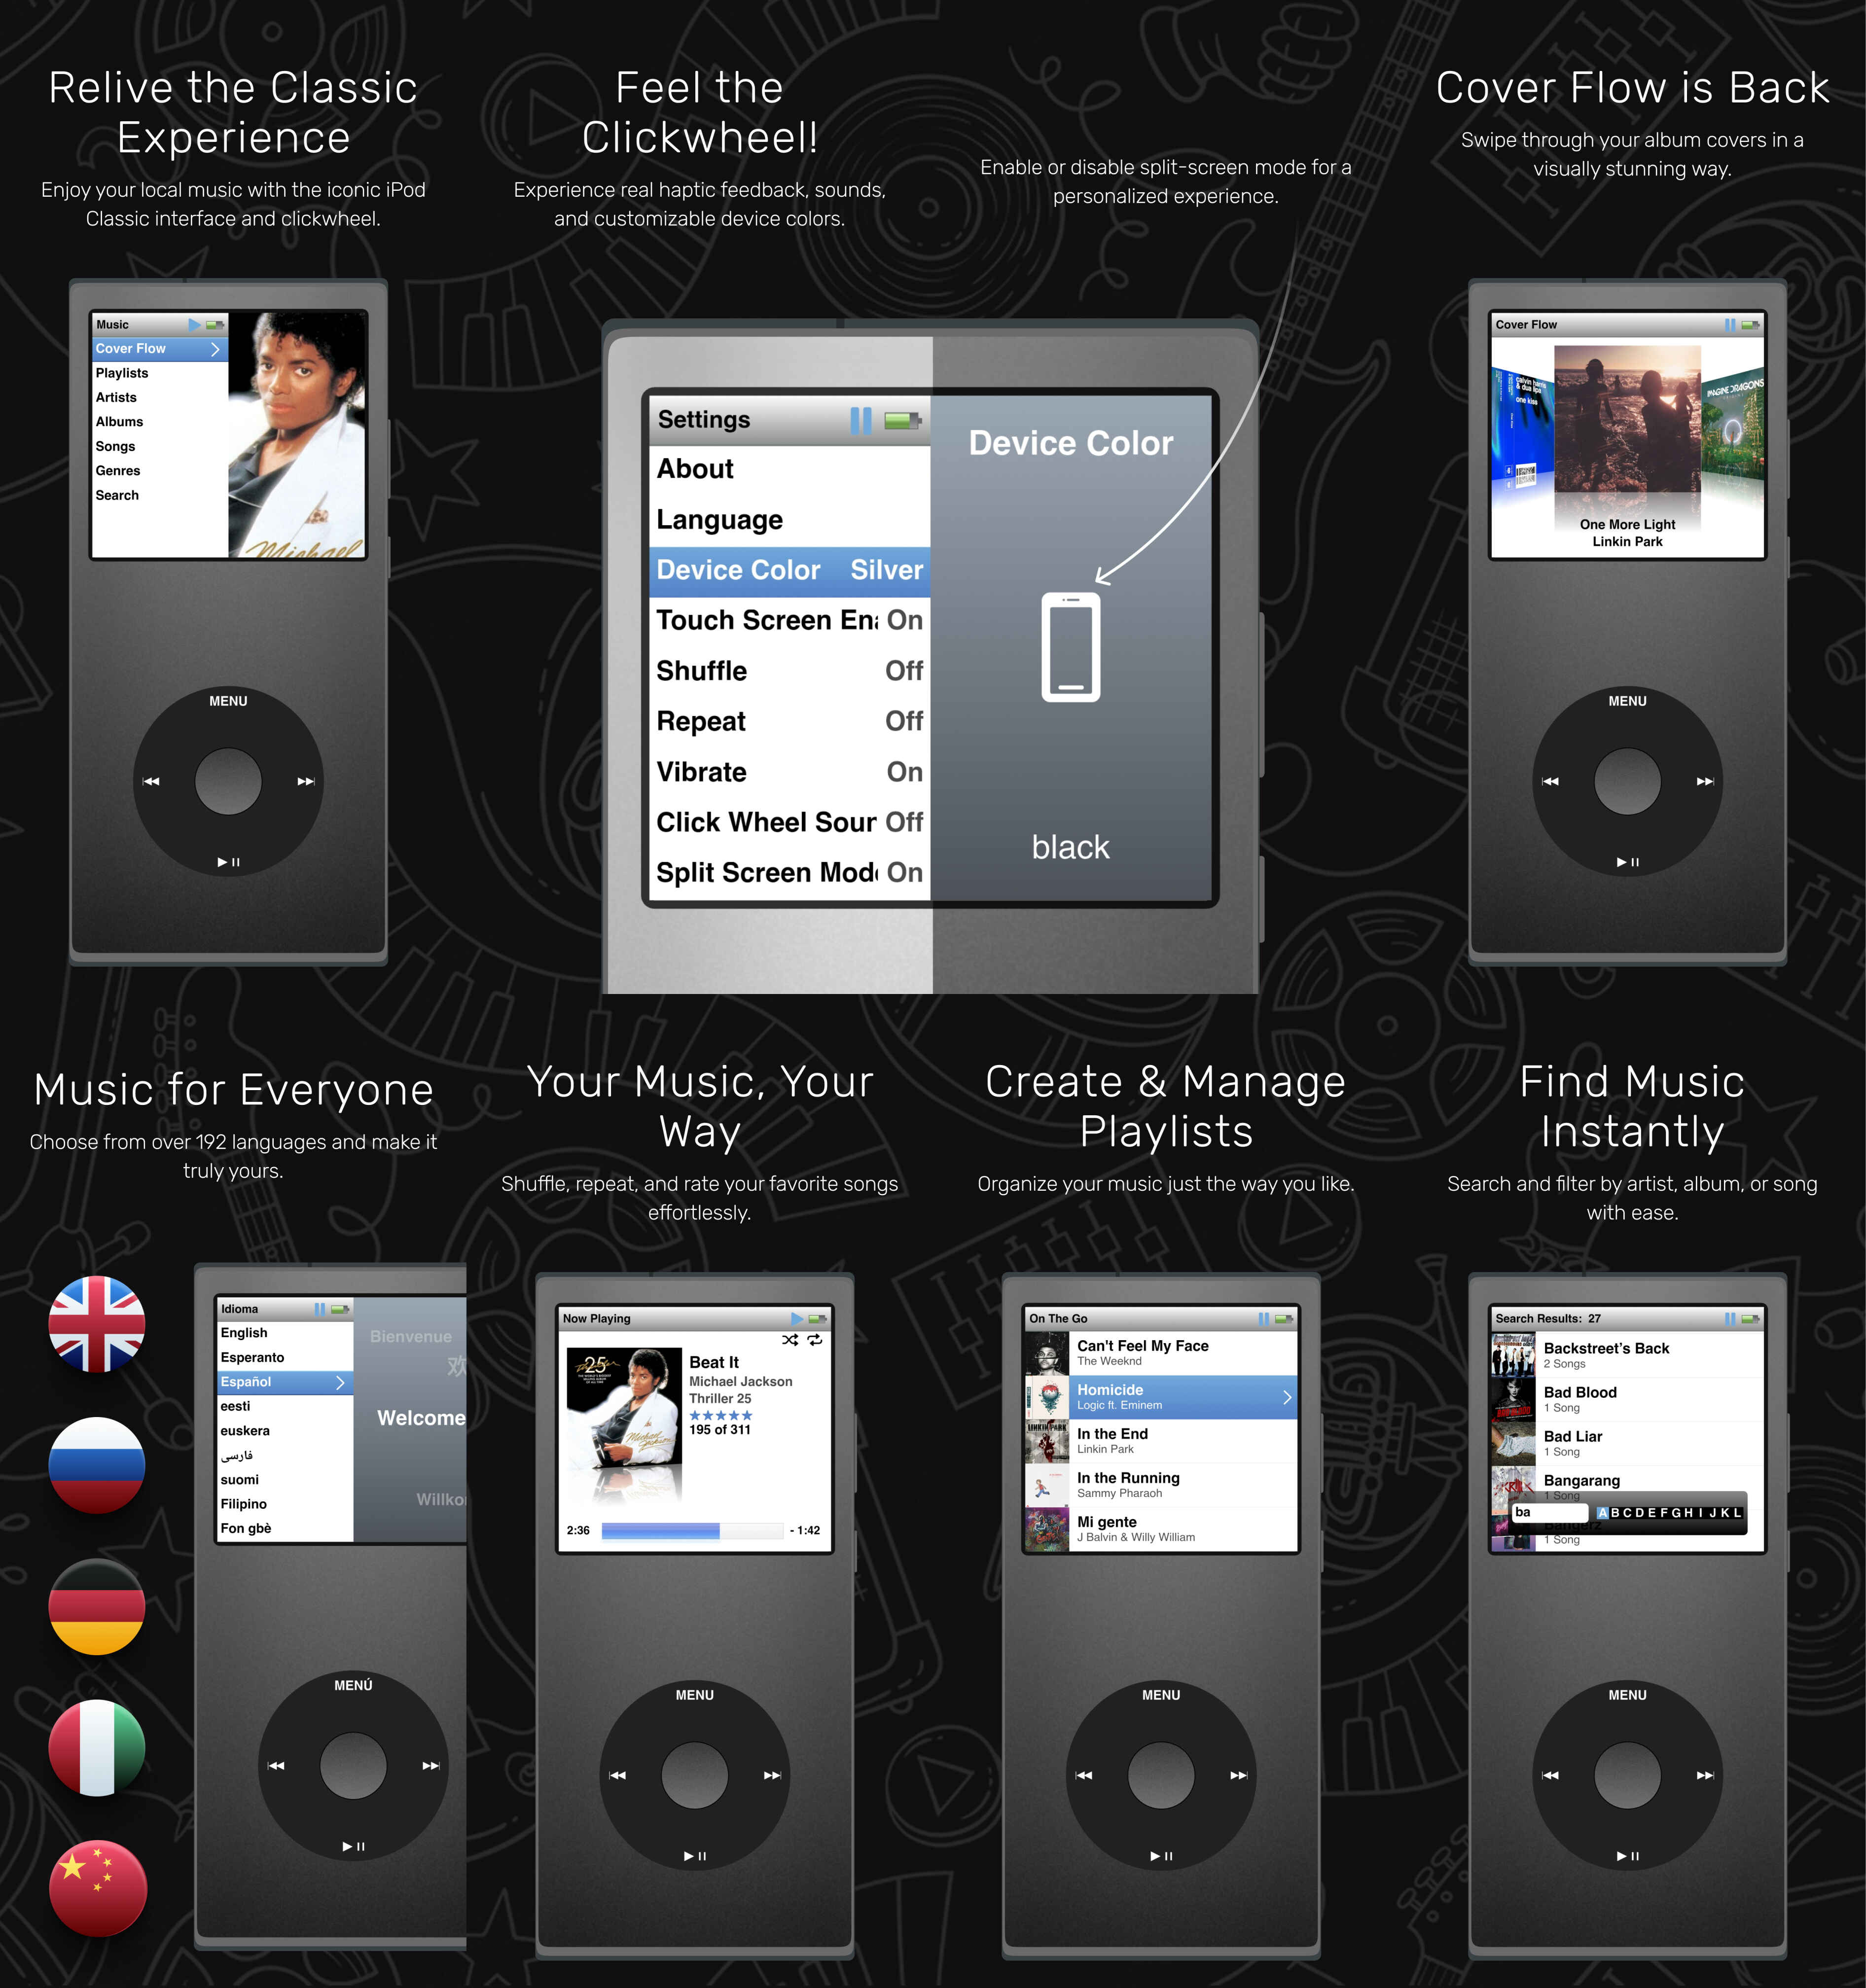1866x1988 pixels.
Task: Click the search input field containing 'ba'
Action: tap(1552, 1513)
